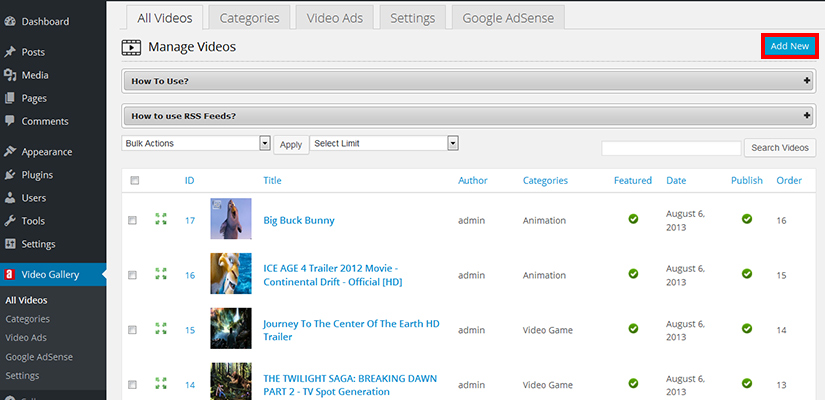The height and width of the screenshot is (400, 825).
Task: Toggle the select-all checkbox in table header
Action: click(134, 181)
